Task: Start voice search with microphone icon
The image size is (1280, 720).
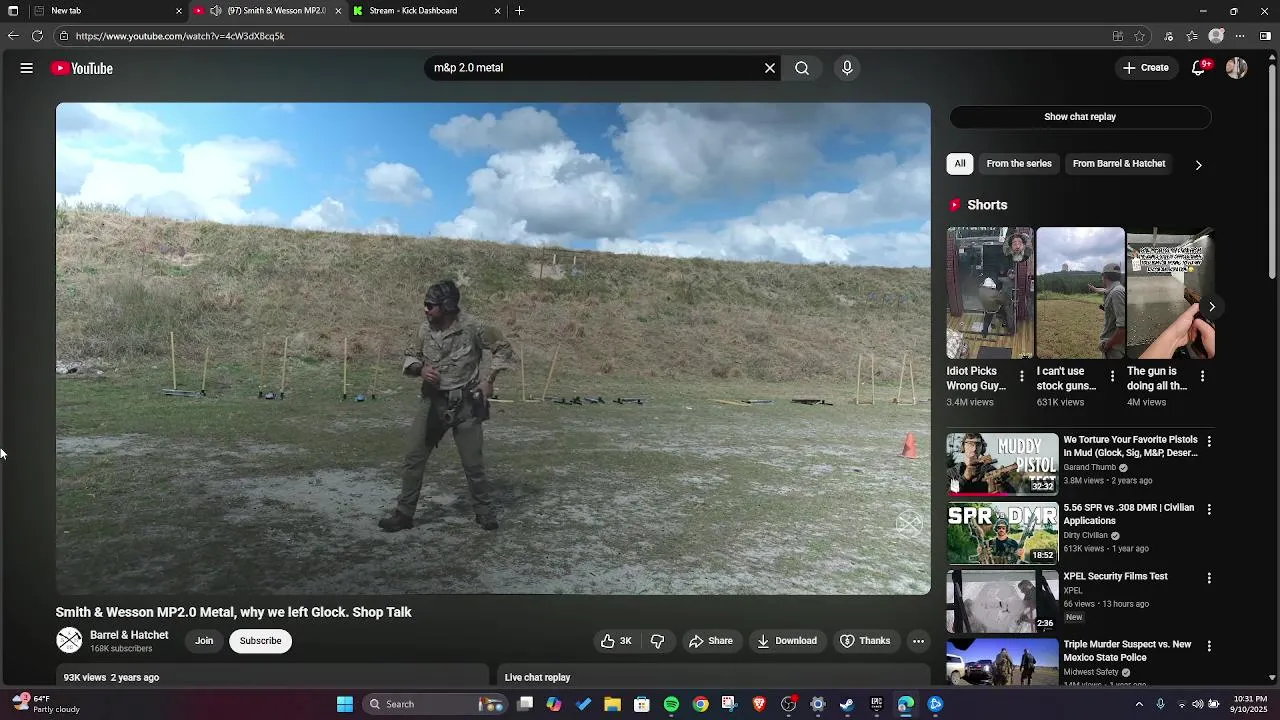Action: [847, 68]
